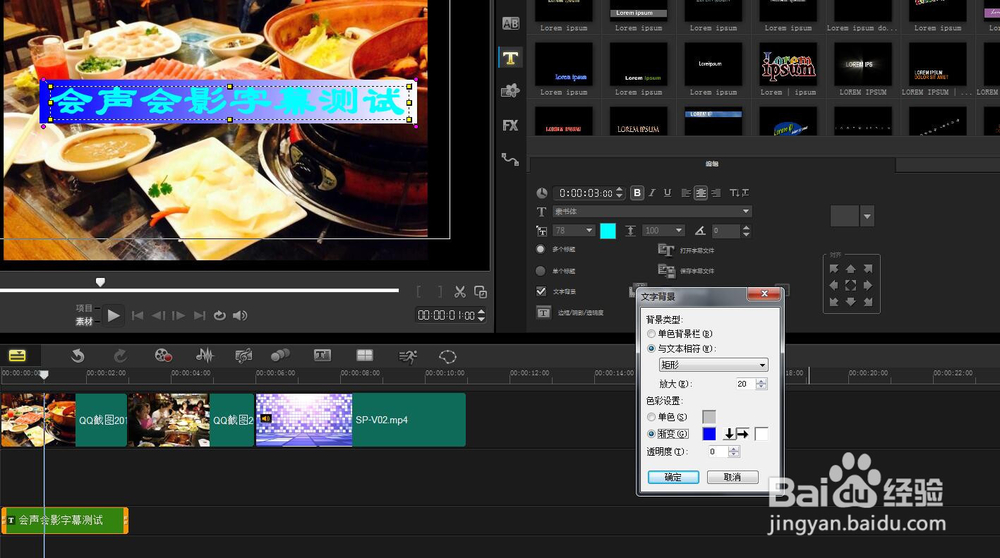Align text center

point(701,193)
